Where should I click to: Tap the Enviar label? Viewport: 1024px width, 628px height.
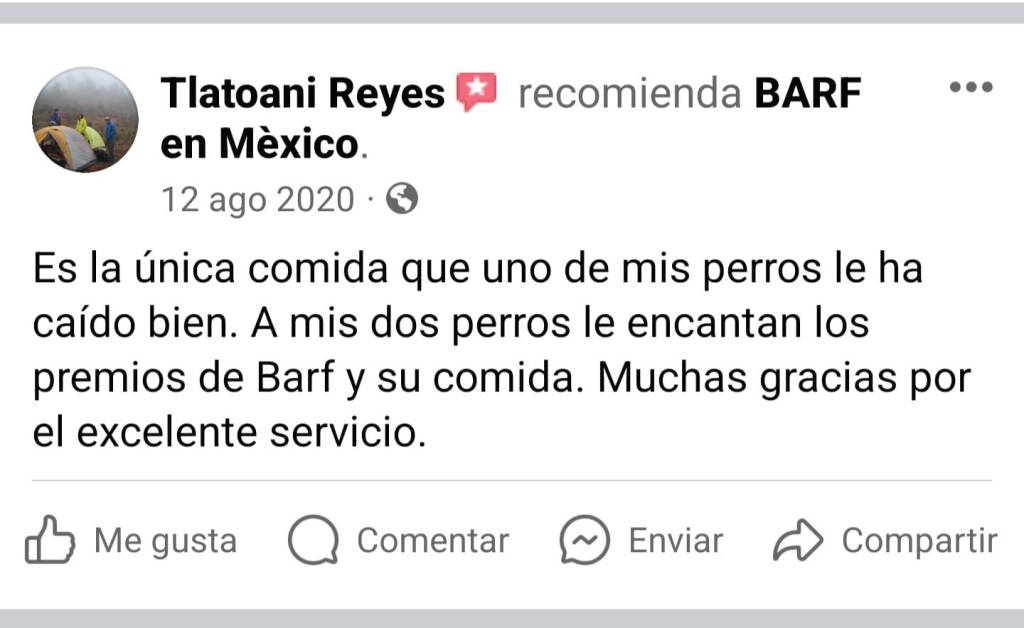675,541
